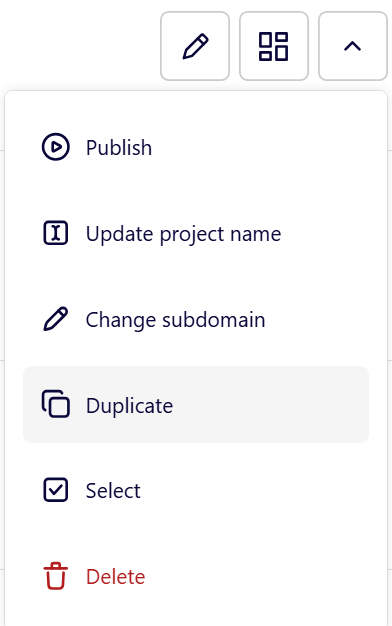Click empty area right of Publish label
392x626 pixels.
point(259,148)
